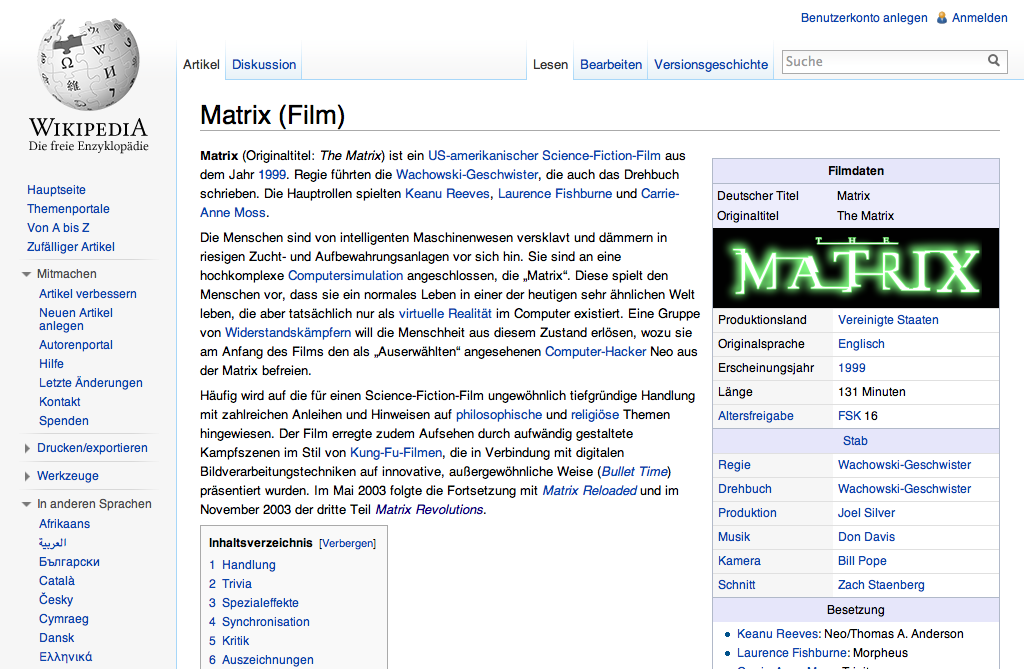This screenshot has height=669, width=1024.
Task: Open Joel Silver in the infobox
Action: (x=867, y=513)
